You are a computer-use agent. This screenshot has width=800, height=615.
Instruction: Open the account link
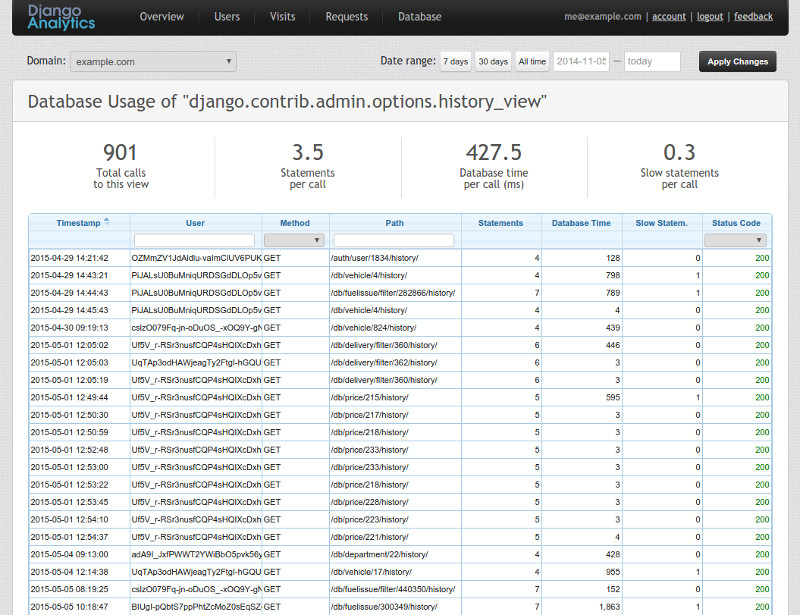pos(669,16)
